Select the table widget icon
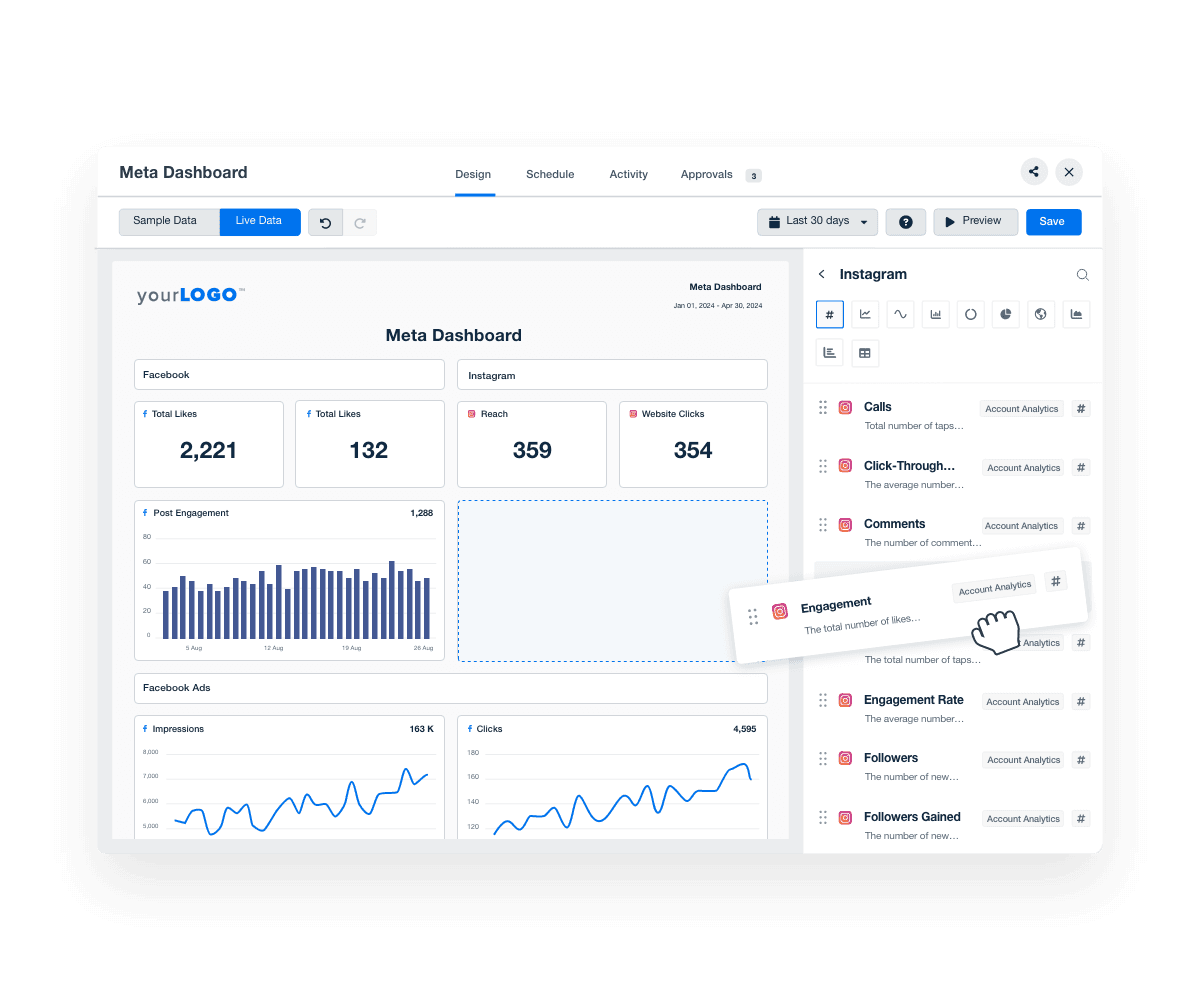The image size is (1200, 1000). [x=865, y=353]
